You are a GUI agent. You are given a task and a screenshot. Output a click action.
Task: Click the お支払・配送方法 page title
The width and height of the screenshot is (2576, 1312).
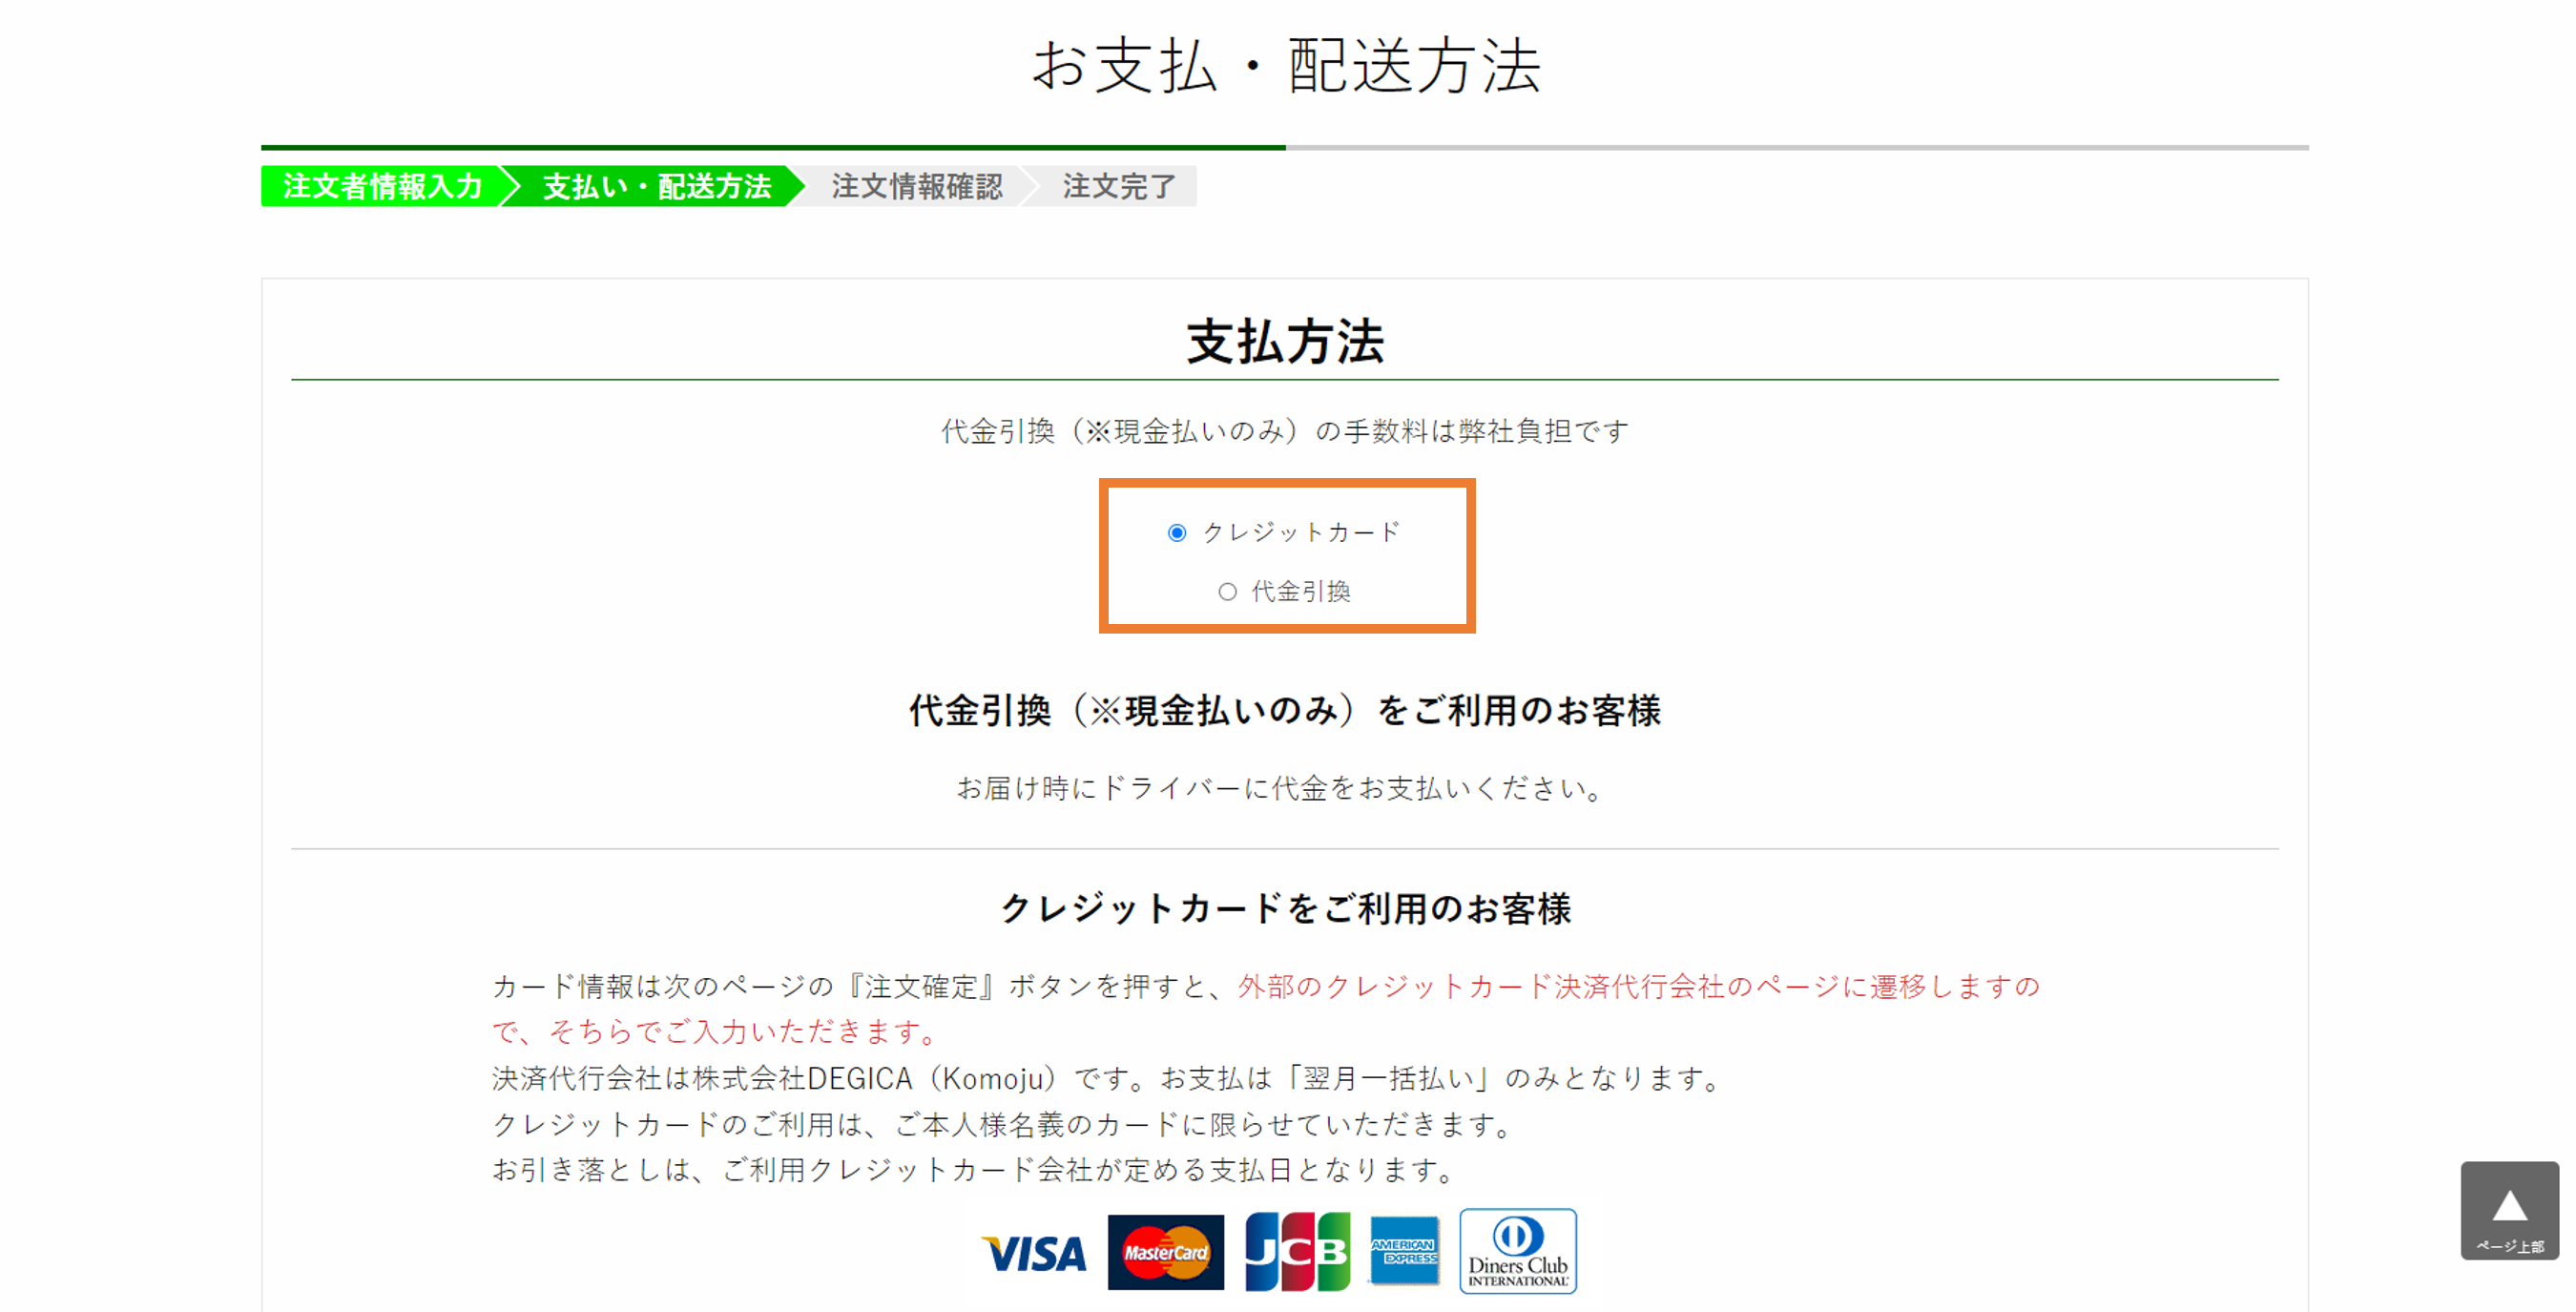click(1286, 66)
